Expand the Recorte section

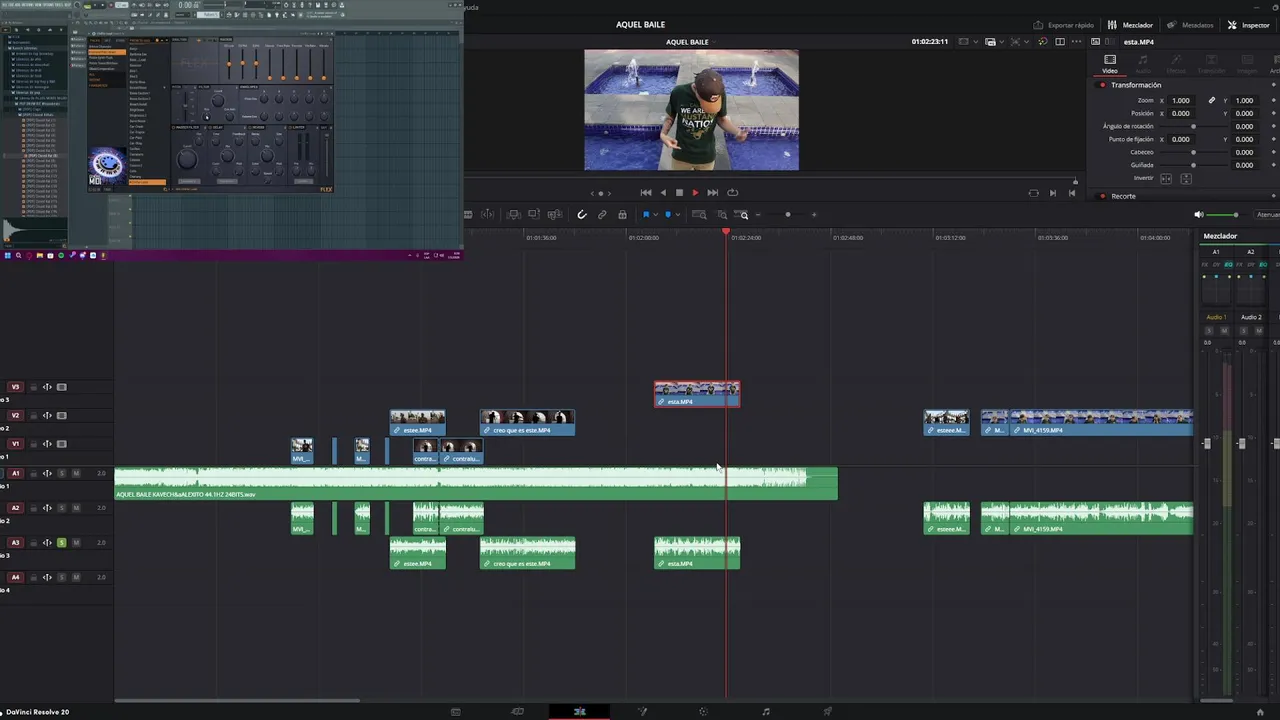pos(1123,196)
